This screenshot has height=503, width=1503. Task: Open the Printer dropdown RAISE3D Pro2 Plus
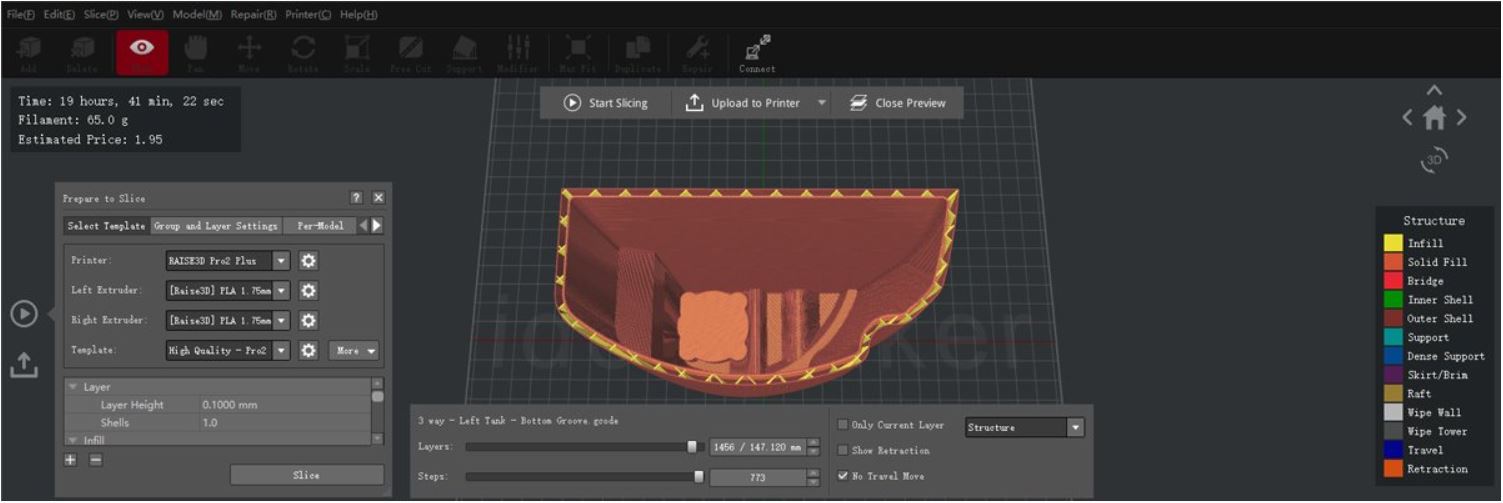pos(228,261)
